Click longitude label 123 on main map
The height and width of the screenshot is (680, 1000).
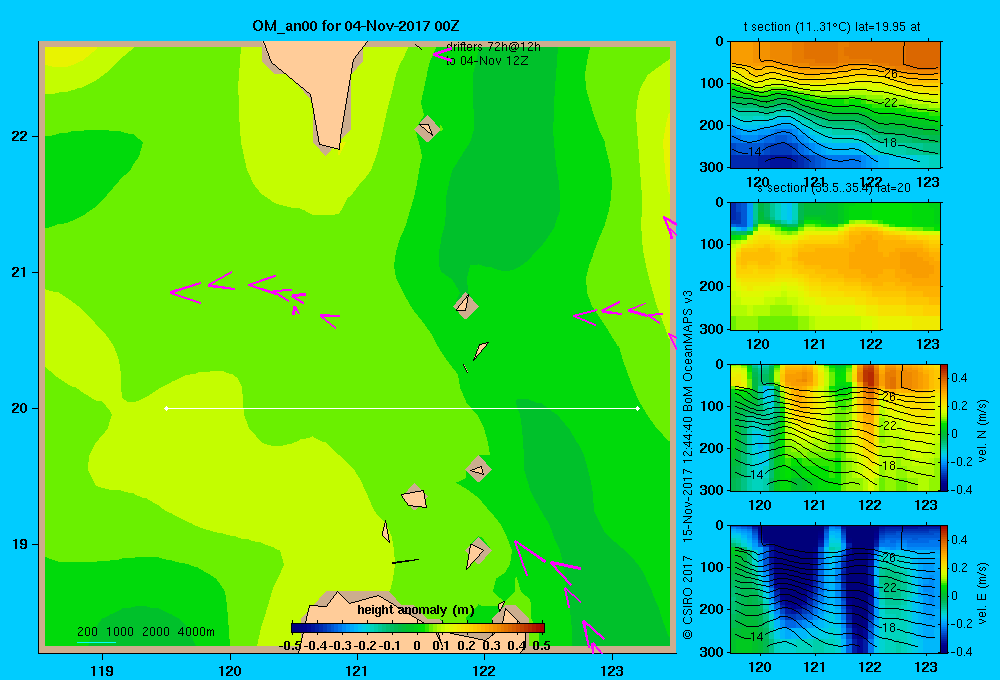pos(612,670)
